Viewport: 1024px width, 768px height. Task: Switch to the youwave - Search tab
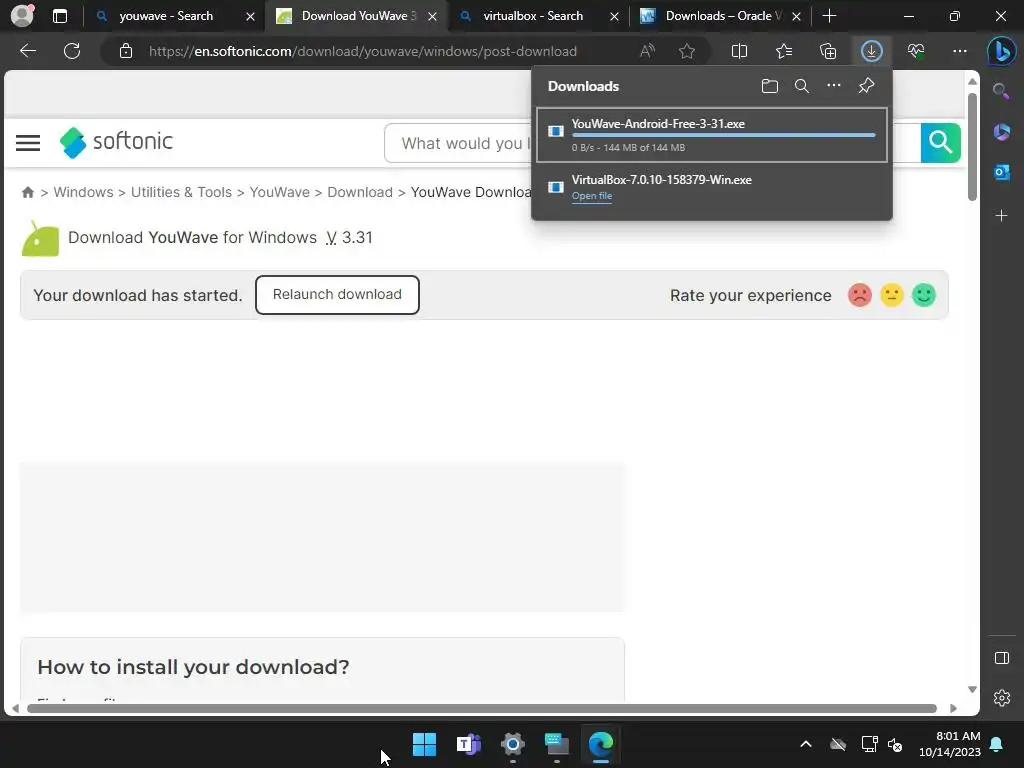(166, 16)
